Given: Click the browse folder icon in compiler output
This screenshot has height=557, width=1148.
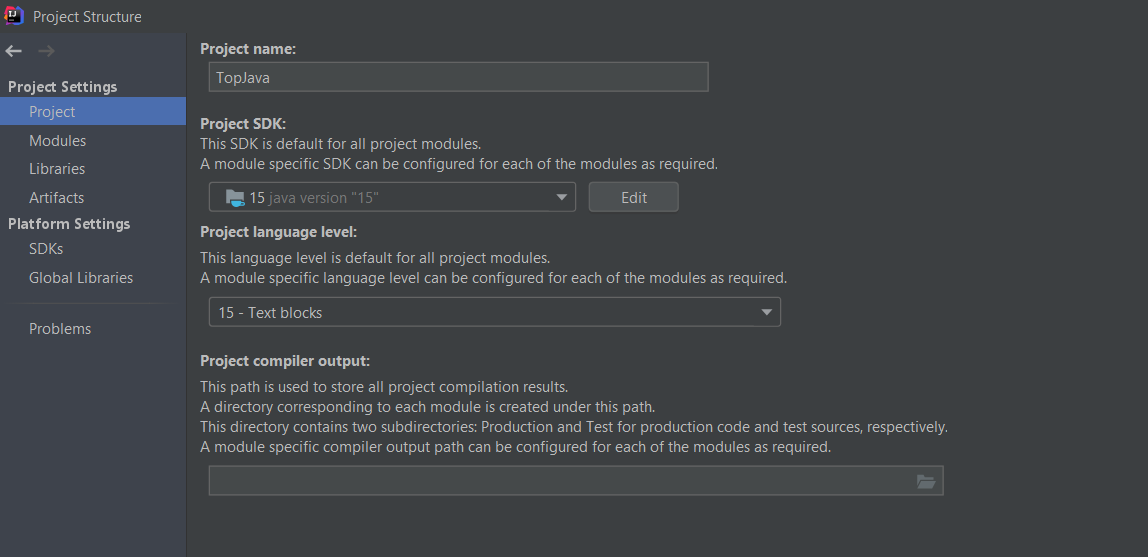Looking at the screenshot, I should tap(926, 481).
